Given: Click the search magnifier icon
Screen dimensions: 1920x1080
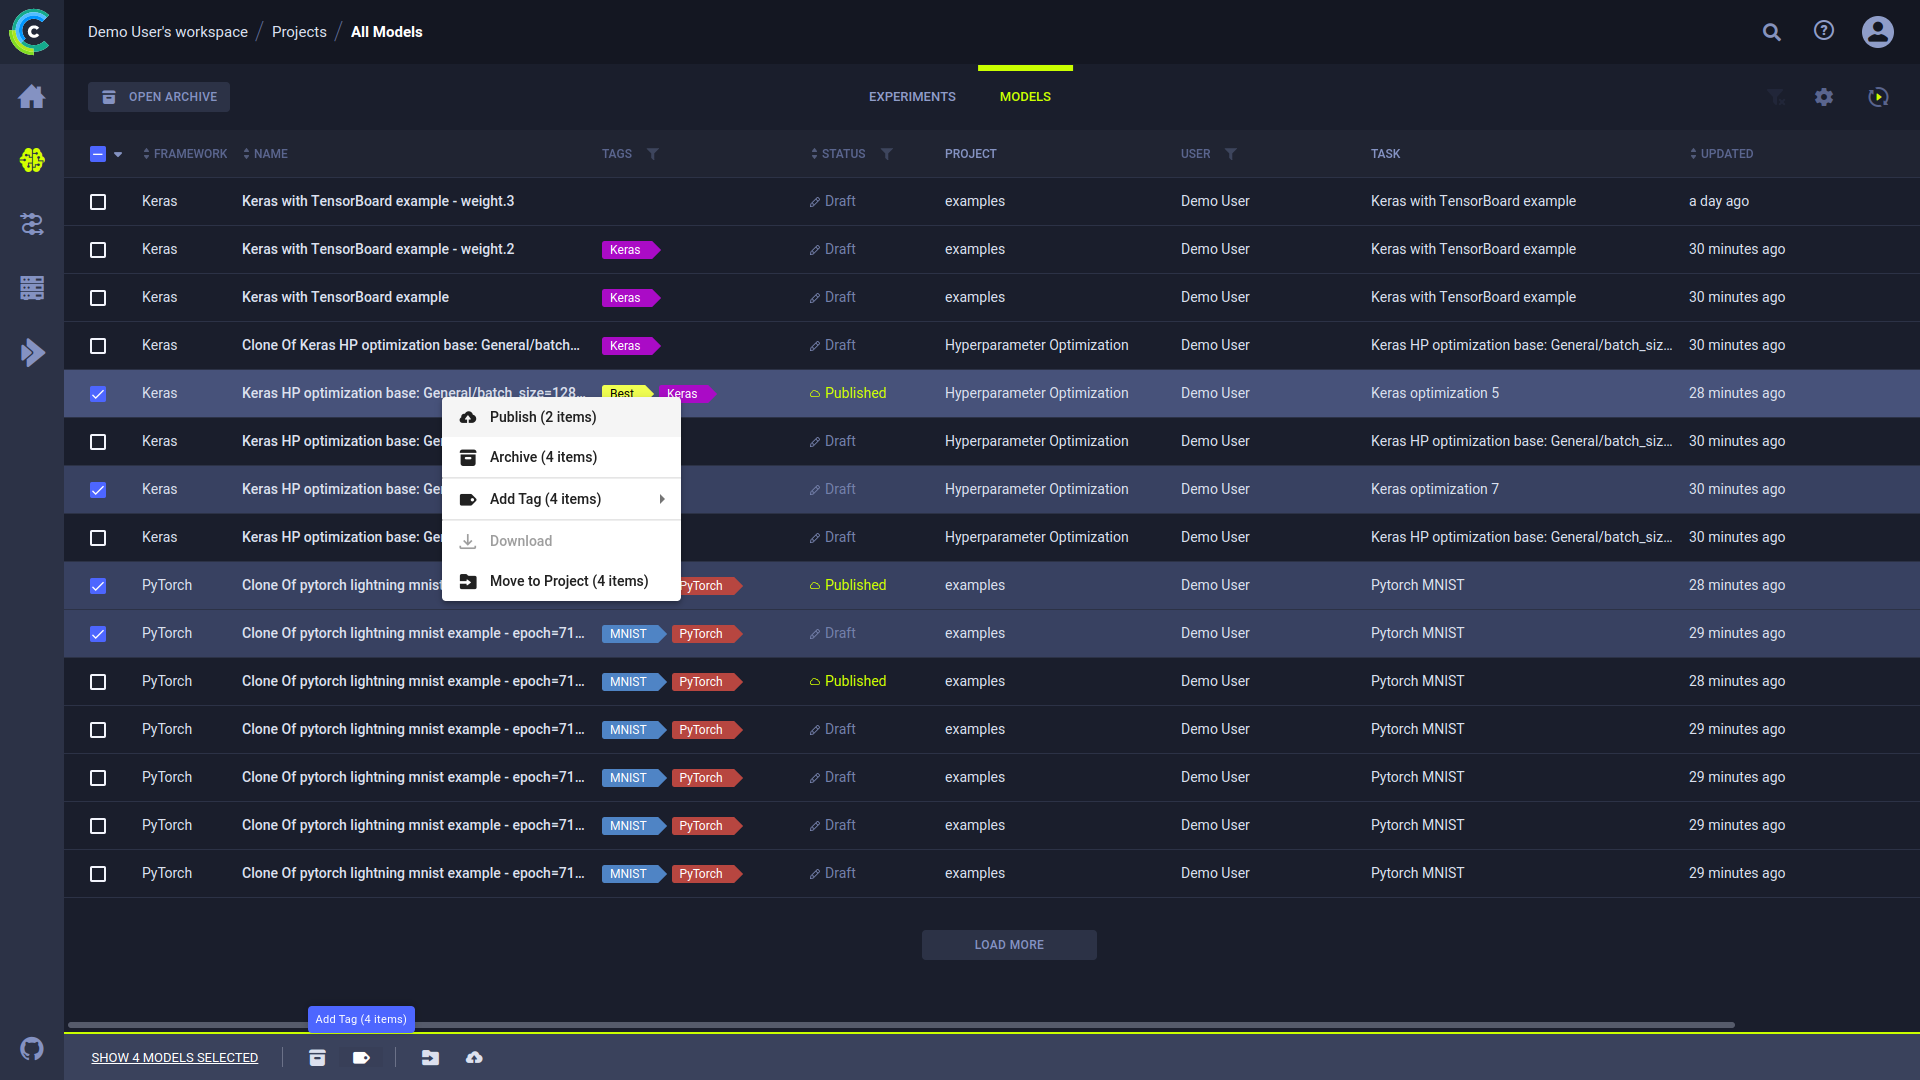Looking at the screenshot, I should [1772, 32].
